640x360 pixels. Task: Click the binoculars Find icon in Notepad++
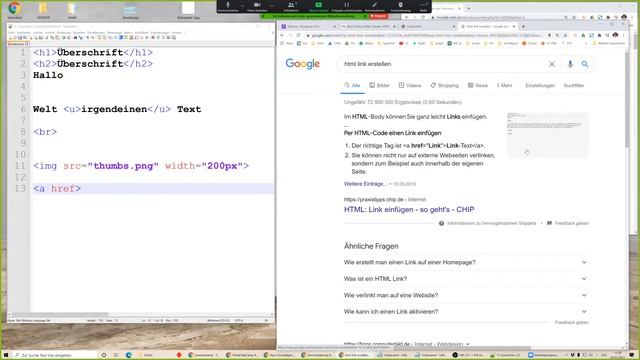click(75, 38)
